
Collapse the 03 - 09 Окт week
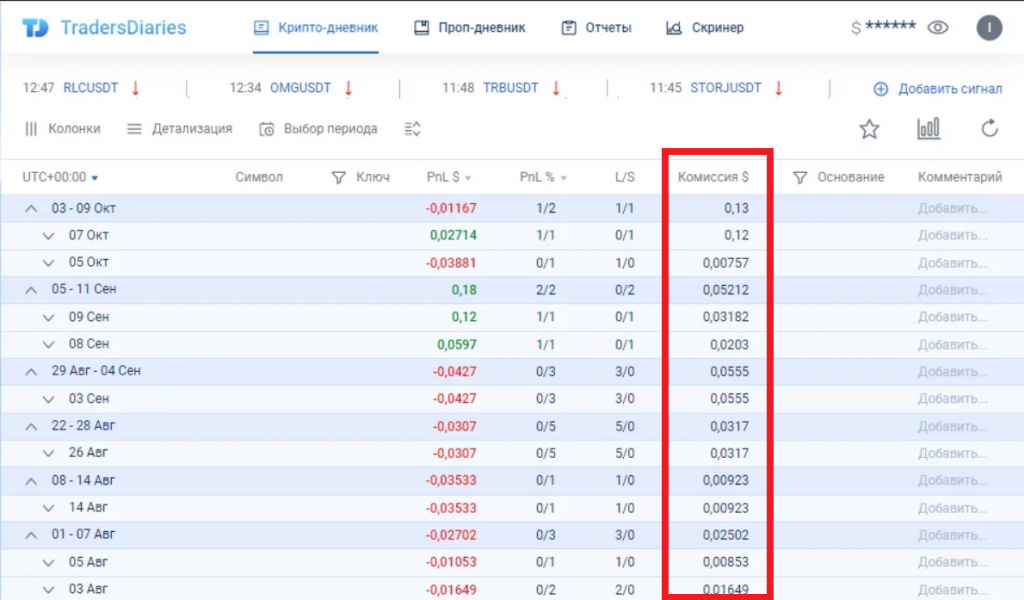pos(31,208)
